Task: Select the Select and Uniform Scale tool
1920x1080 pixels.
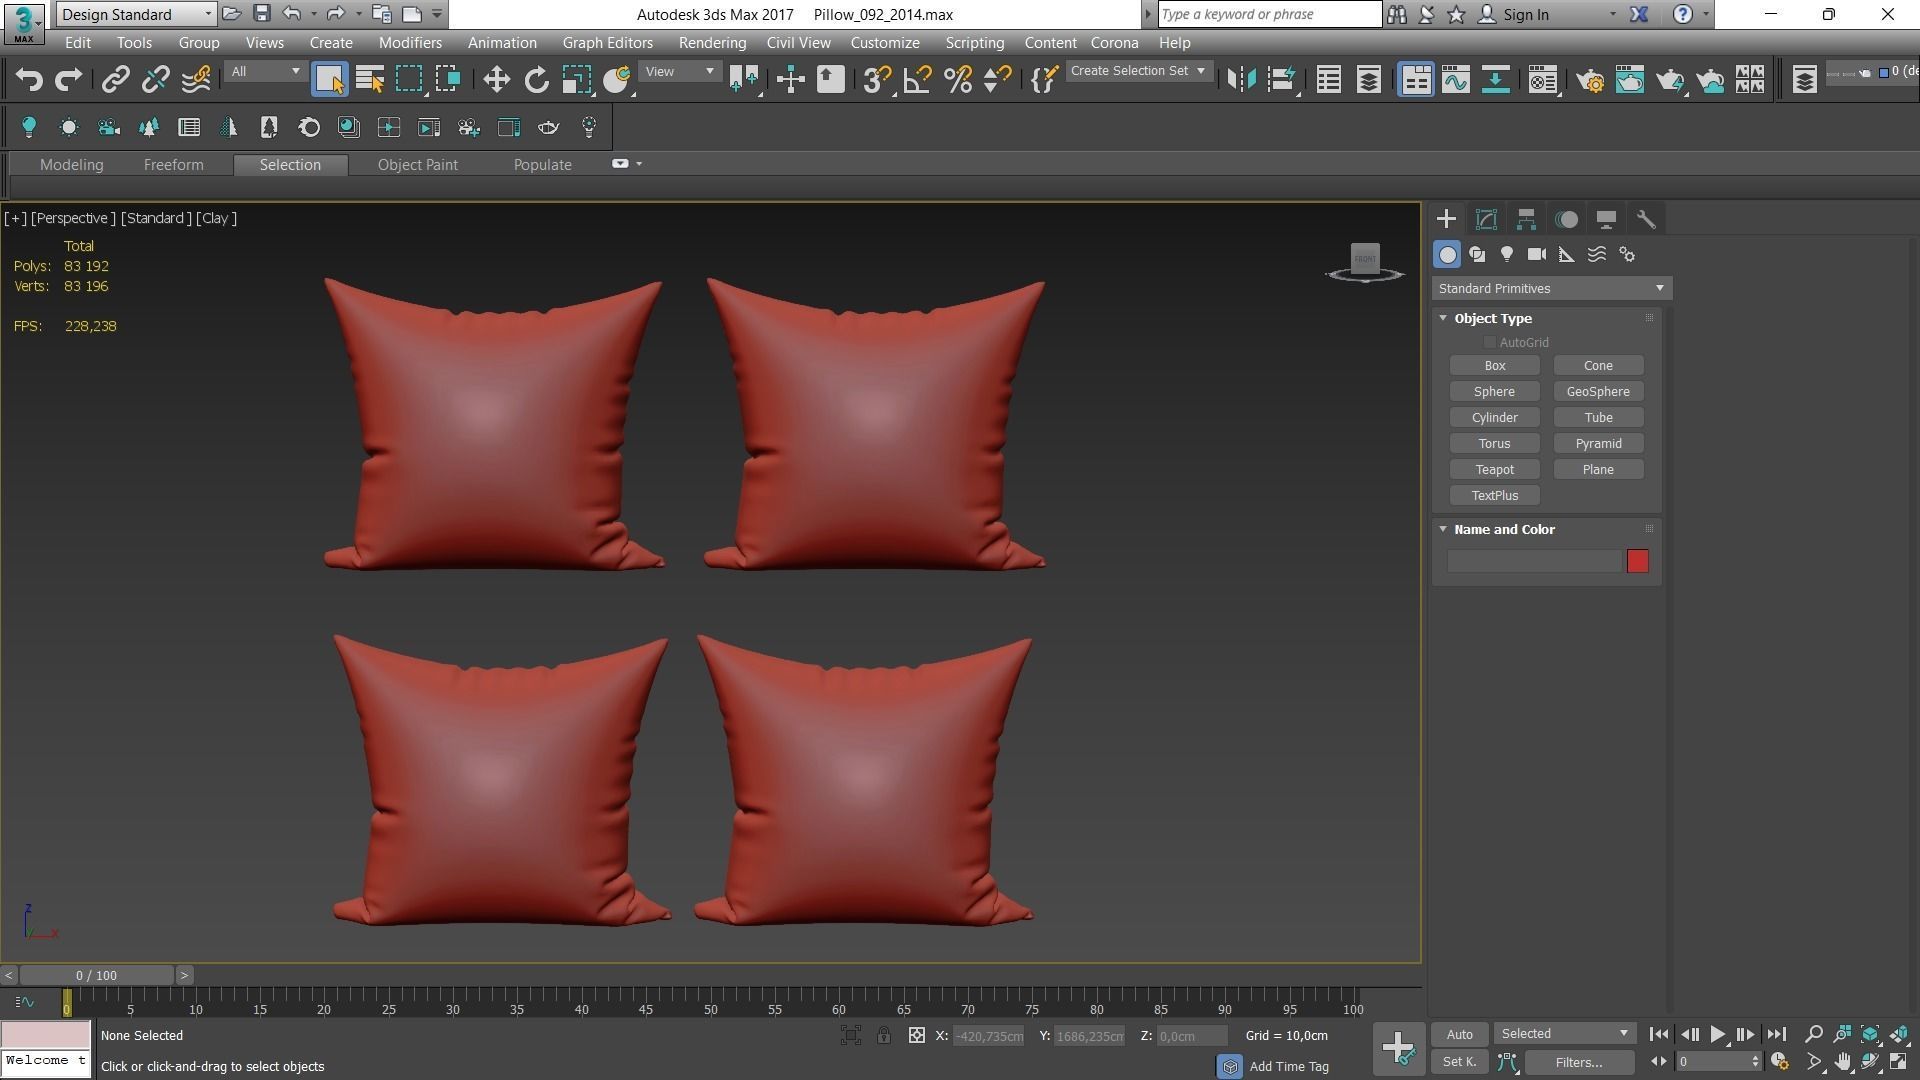Action: point(577,80)
